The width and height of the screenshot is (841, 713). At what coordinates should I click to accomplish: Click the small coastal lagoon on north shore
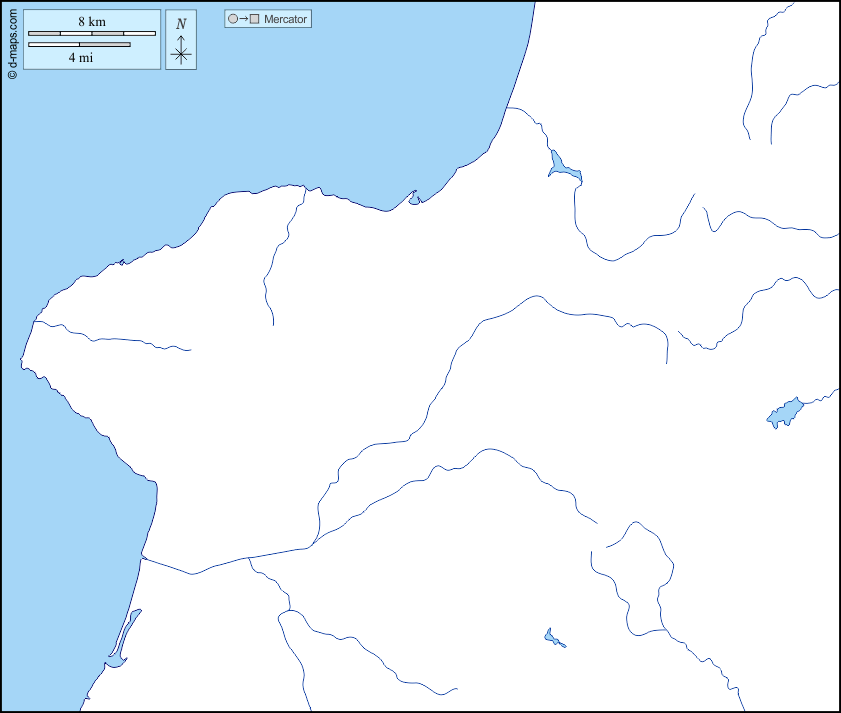click(x=414, y=198)
